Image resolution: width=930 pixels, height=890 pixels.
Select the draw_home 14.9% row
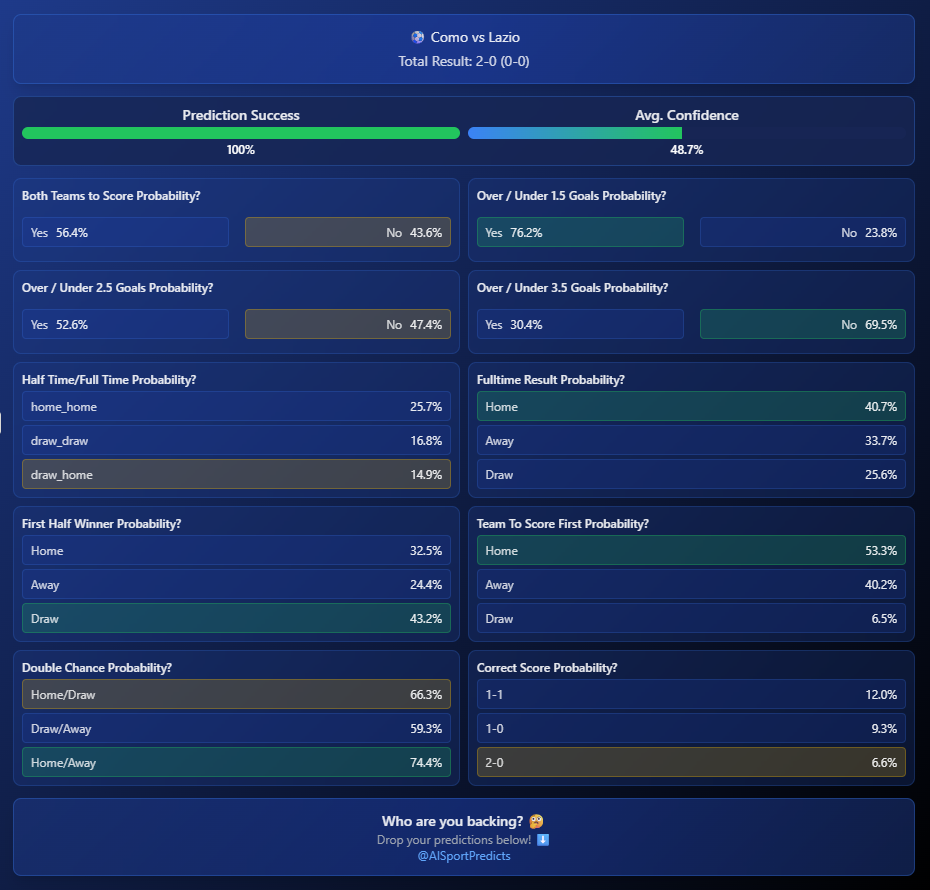coord(236,474)
